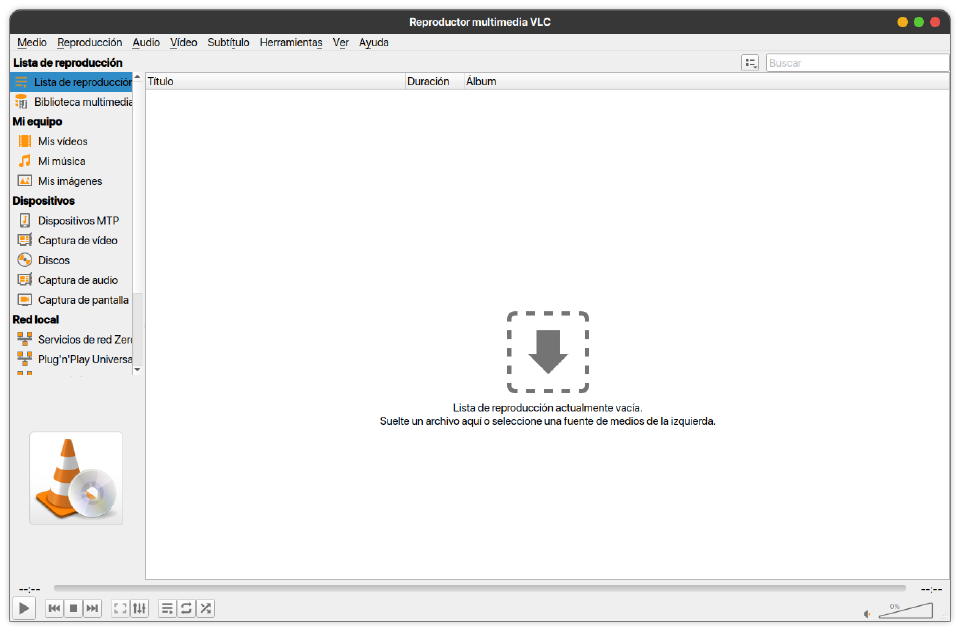Start playback with the Play button
Viewport: 960px width, 631px height.
pyautogui.click(x=23, y=608)
